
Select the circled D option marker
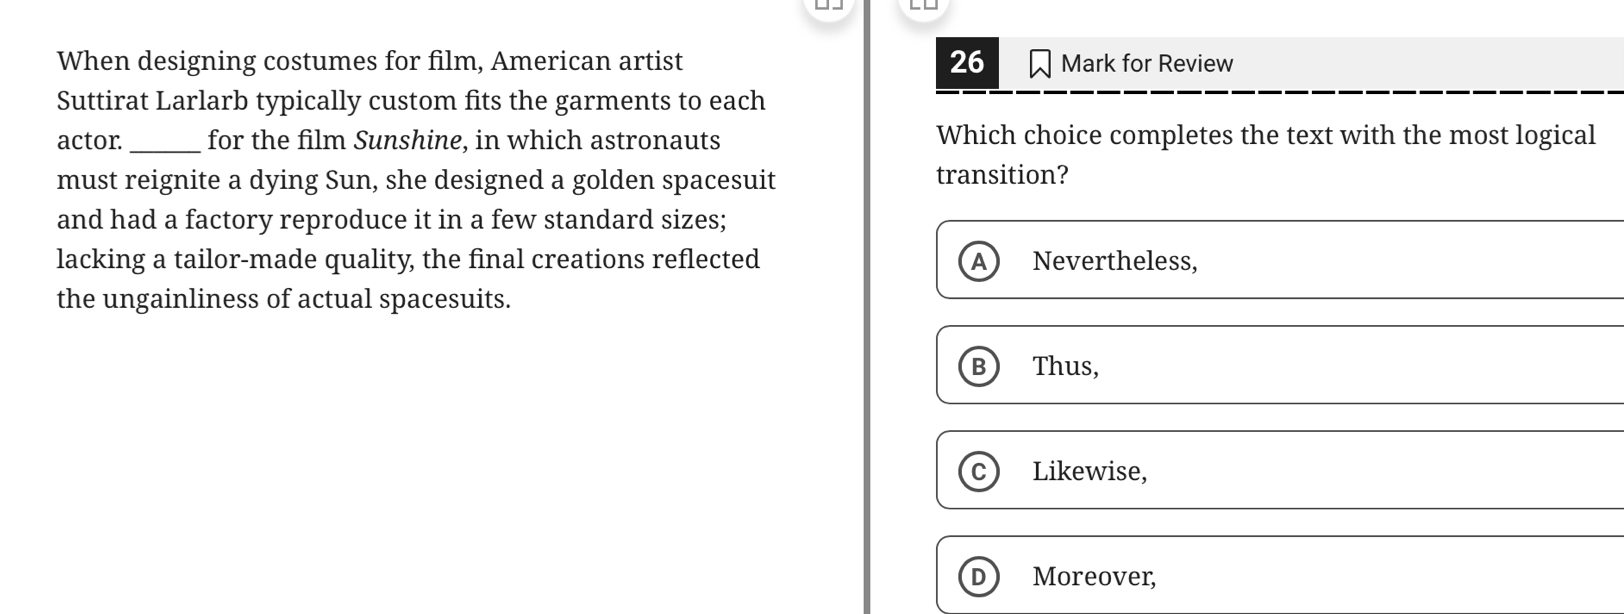[979, 576]
